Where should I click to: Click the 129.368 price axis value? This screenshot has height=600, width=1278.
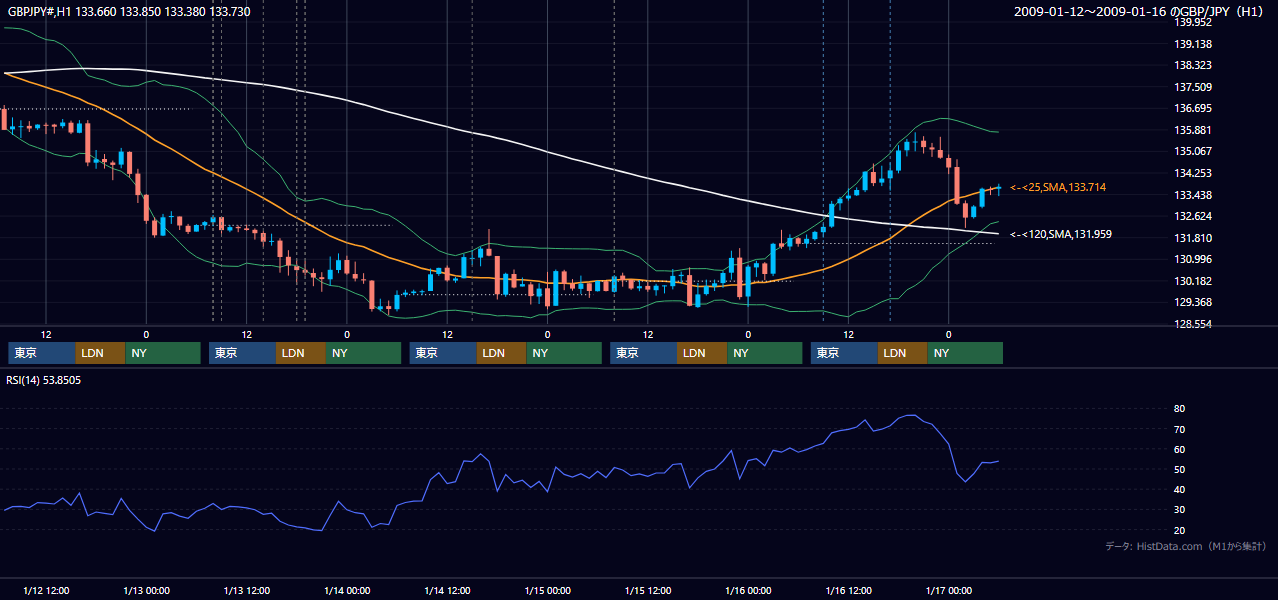1192,302
